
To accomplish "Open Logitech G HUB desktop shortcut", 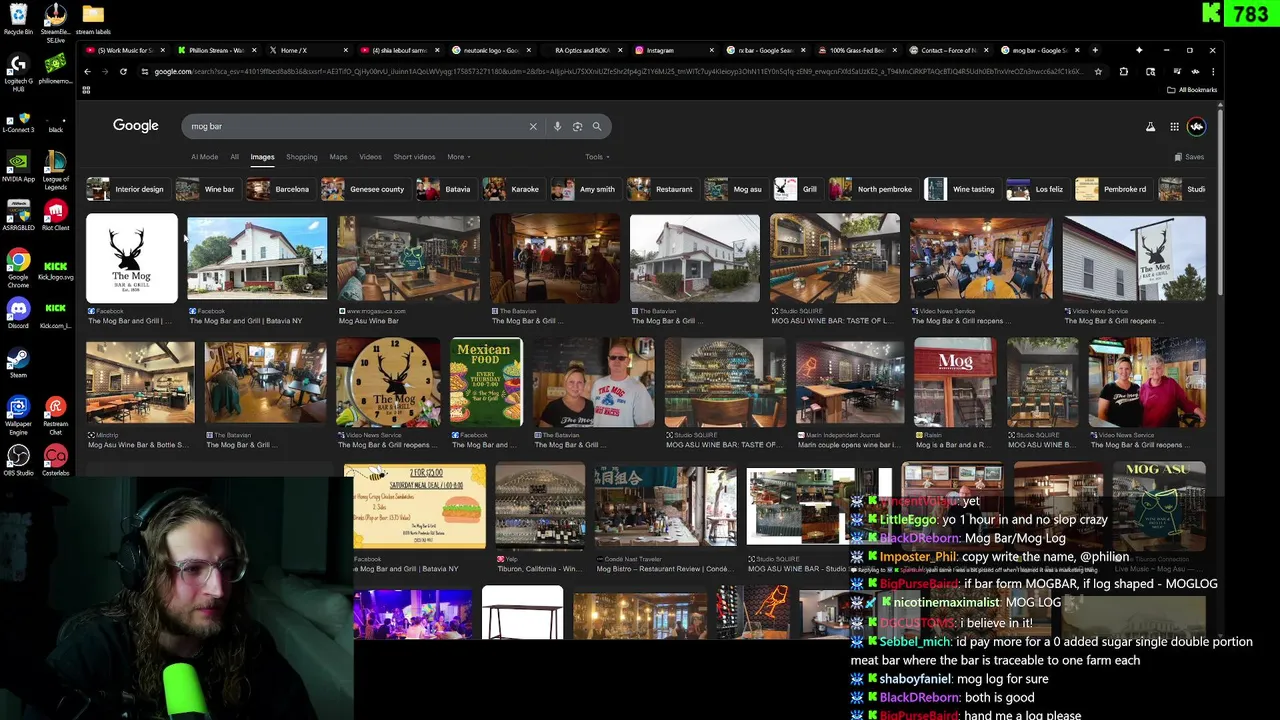I will pos(18,74).
